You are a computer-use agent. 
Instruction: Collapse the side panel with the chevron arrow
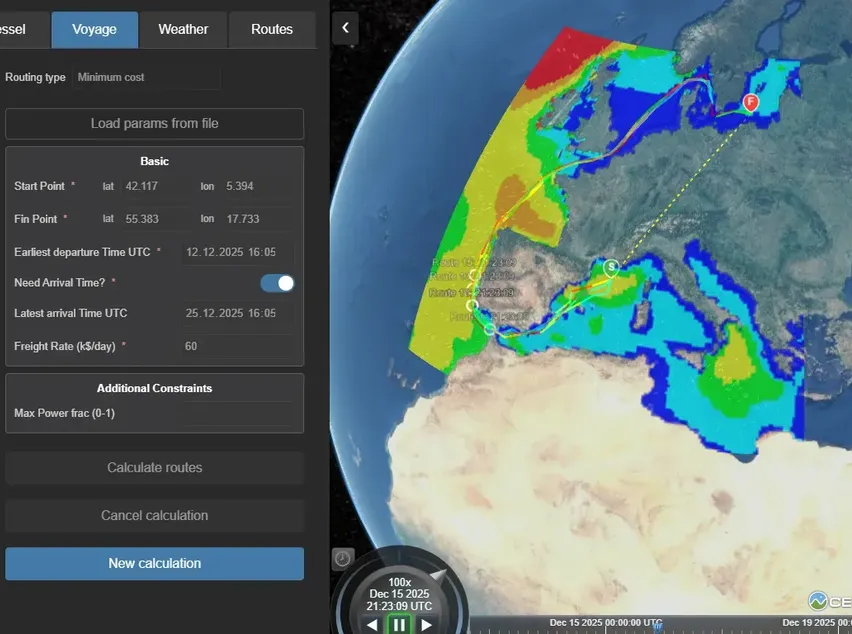coord(345,28)
